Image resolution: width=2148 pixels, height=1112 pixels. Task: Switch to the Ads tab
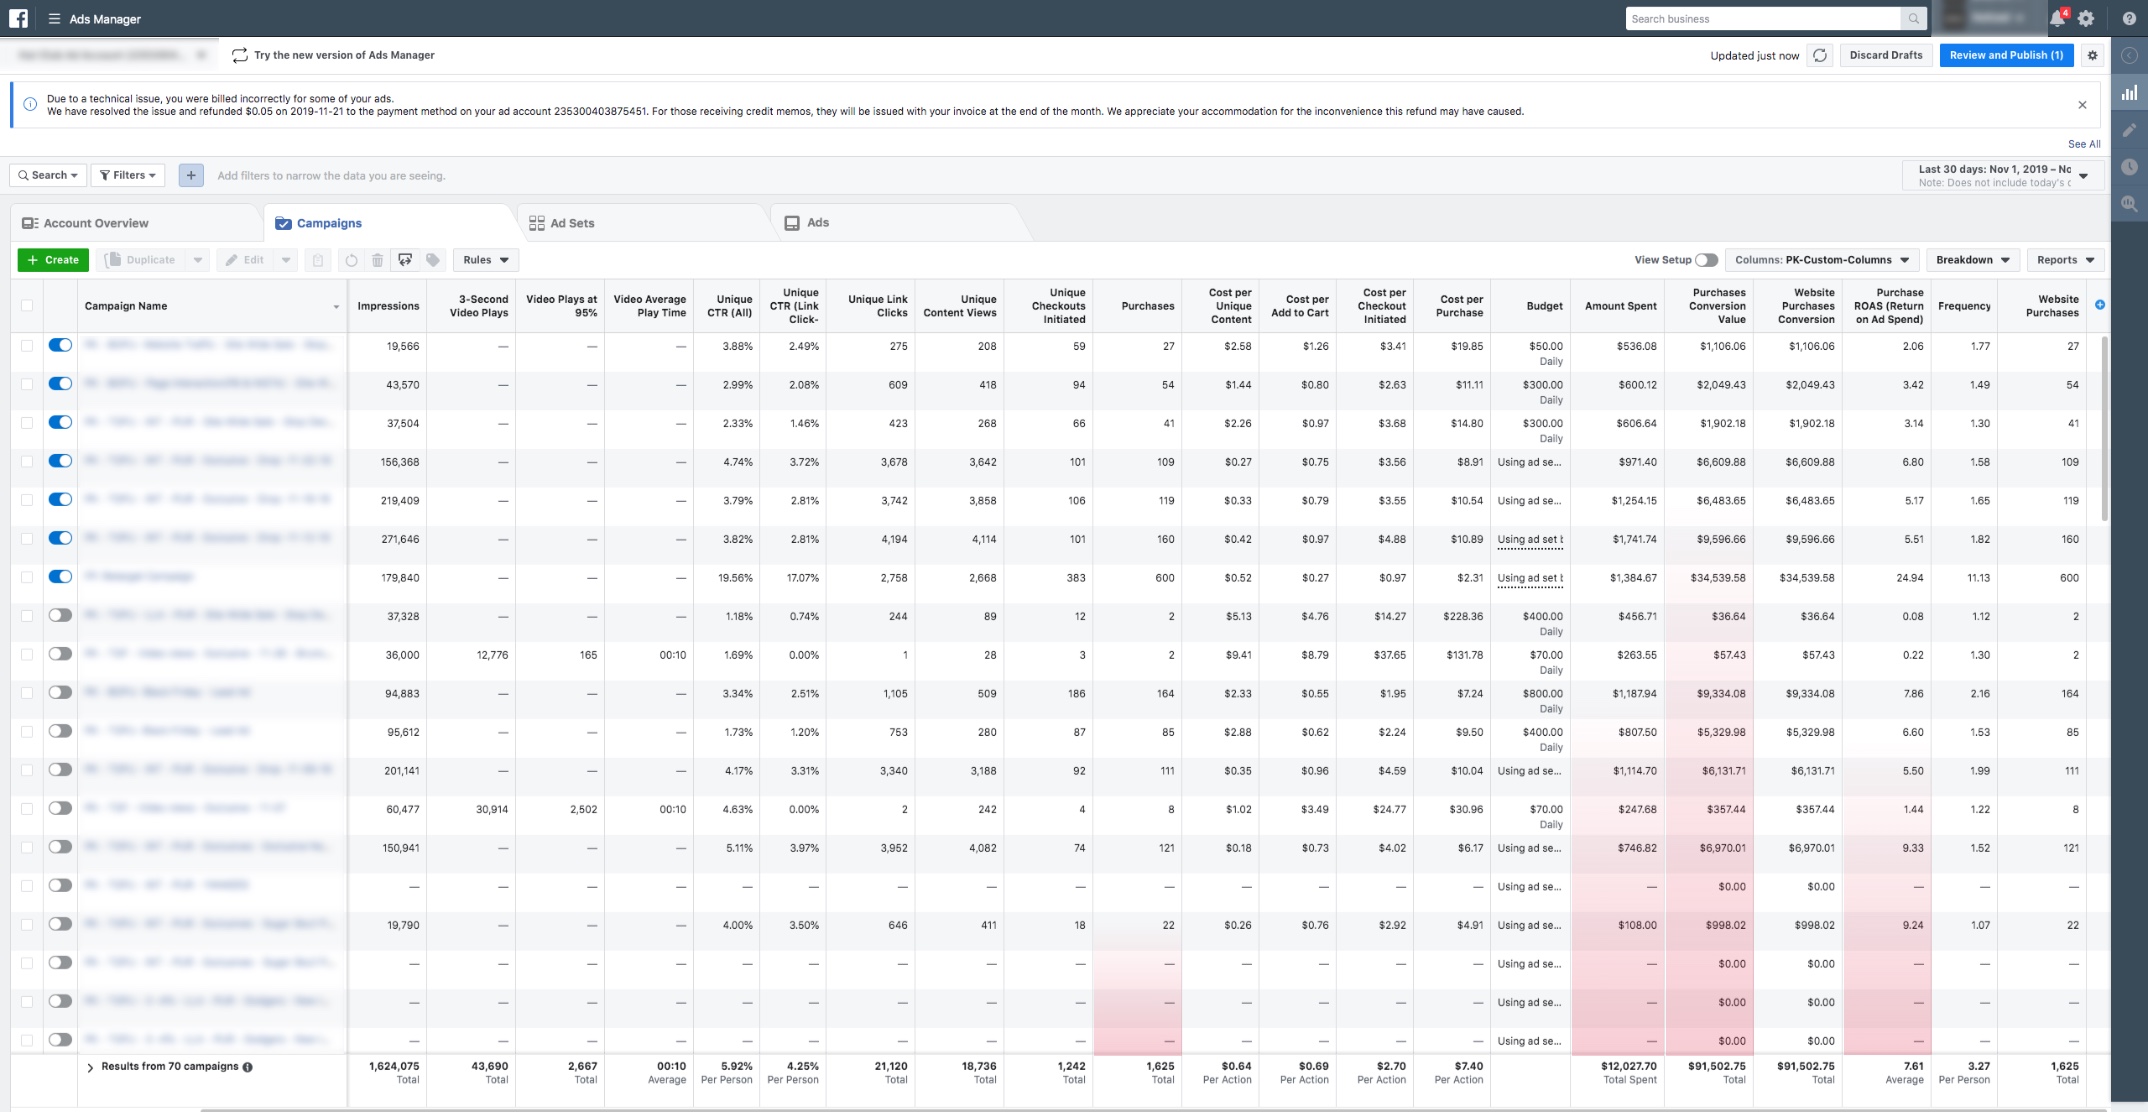pos(898,223)
